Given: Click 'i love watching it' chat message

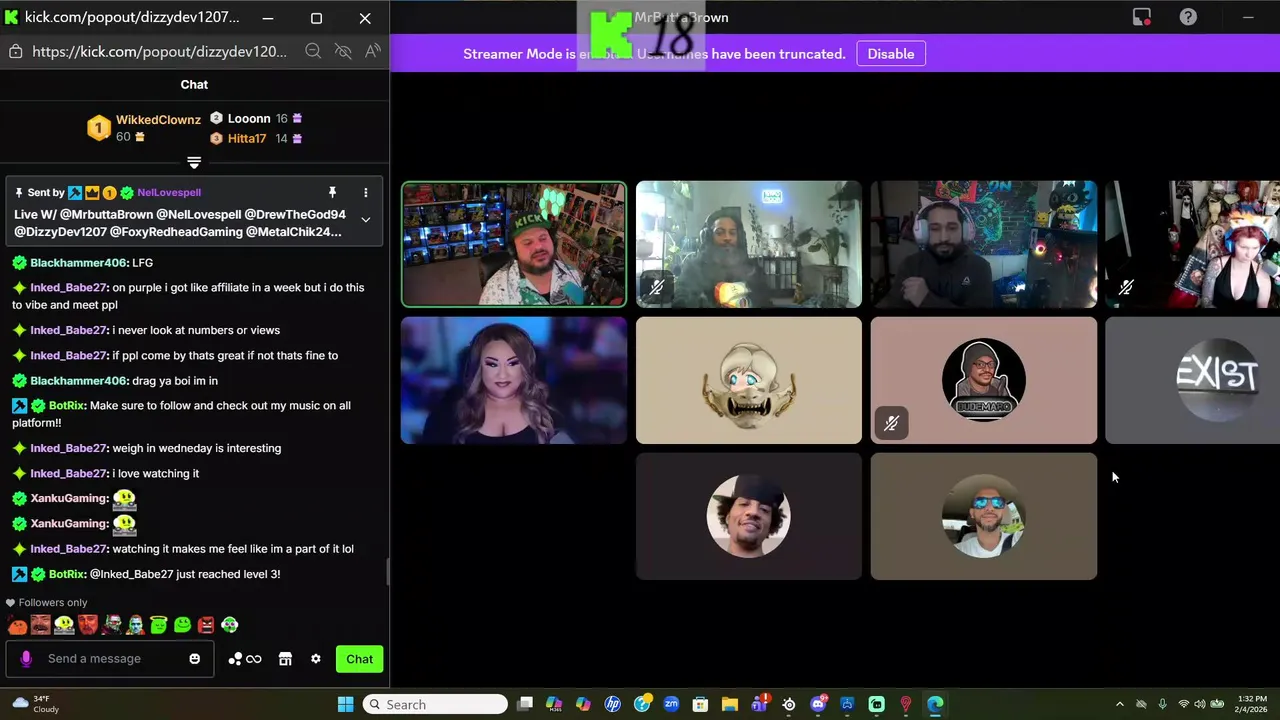Looking at the screenshot, I should pyautogui.click(x=156, y=473).
